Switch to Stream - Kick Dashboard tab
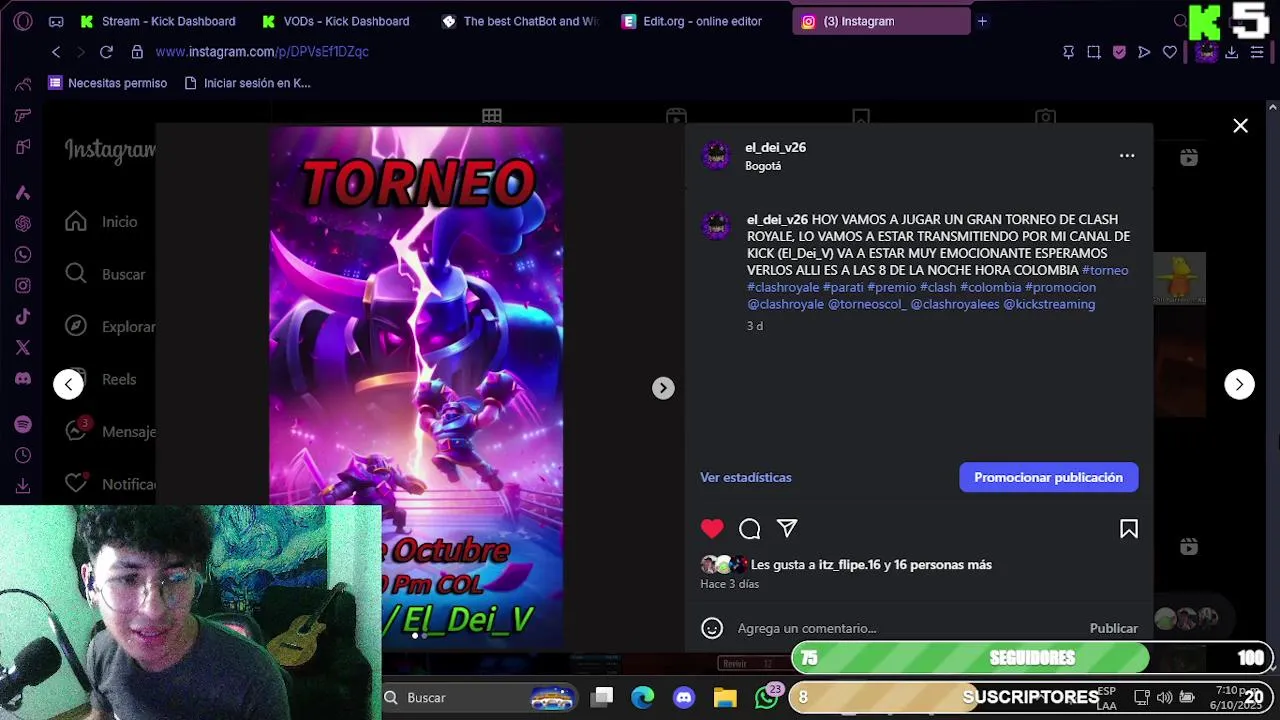The height and width of the screenshot is (720, 1280). [158, 21]
